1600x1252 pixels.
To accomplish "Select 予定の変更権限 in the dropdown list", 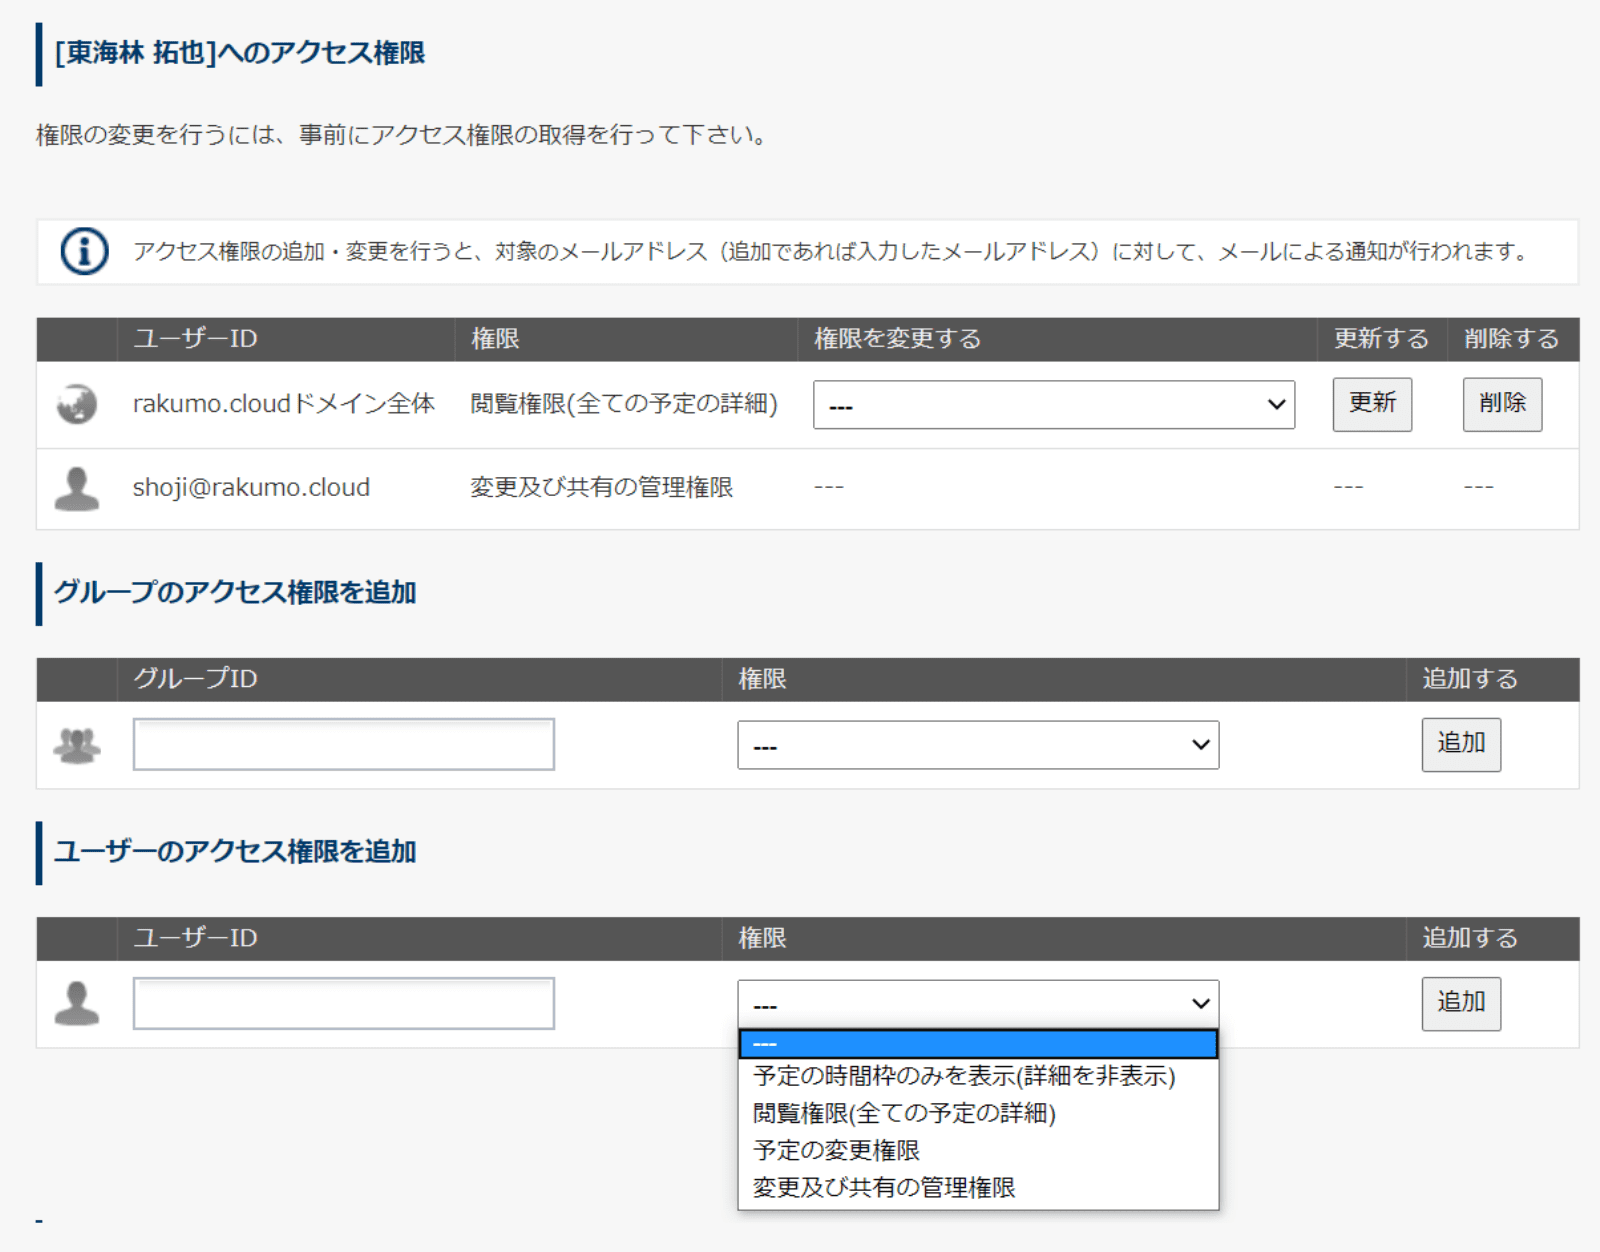I will (x=838, y=1150).
